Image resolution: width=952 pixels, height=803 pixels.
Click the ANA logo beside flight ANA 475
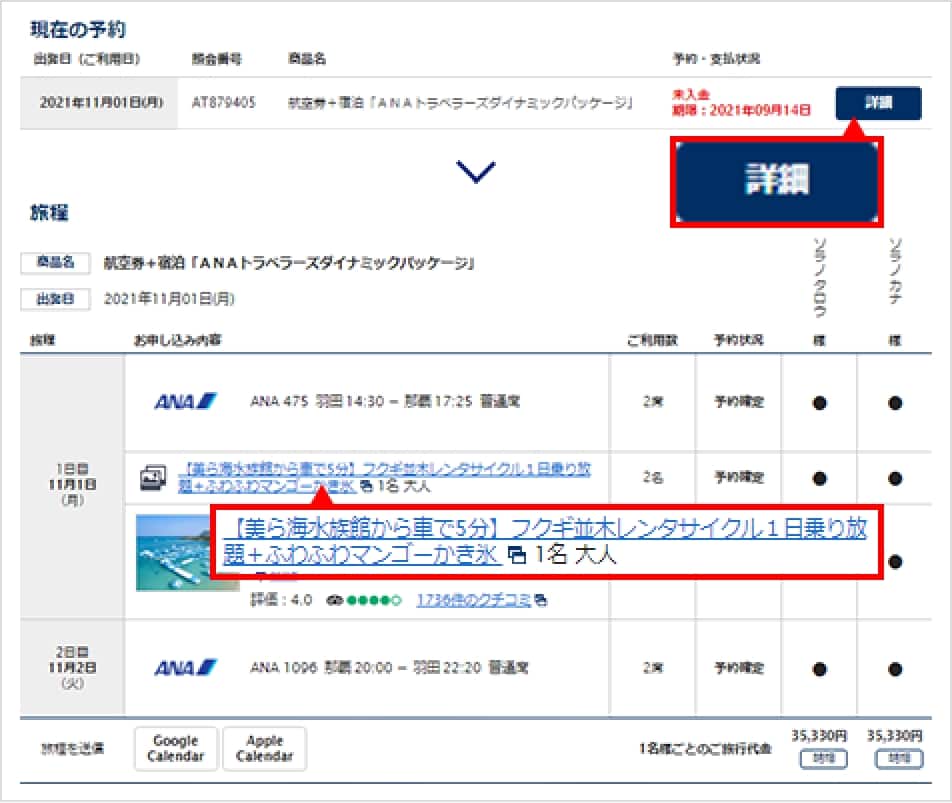tap(185, 402)
